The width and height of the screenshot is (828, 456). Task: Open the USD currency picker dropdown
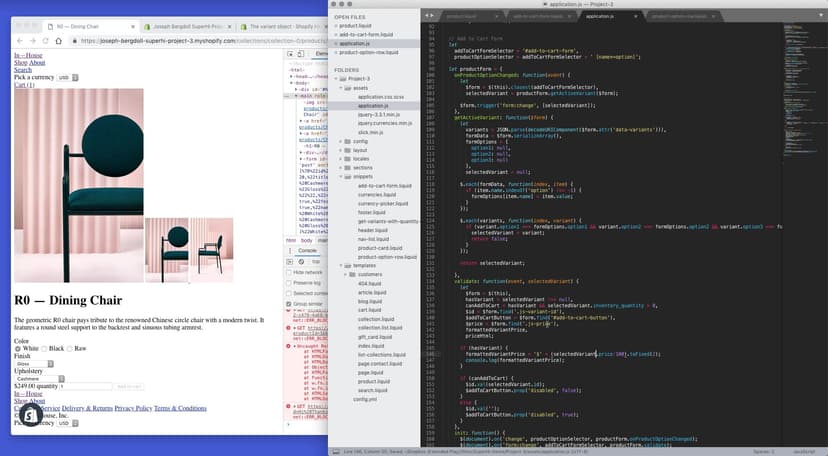click(64, 77)
